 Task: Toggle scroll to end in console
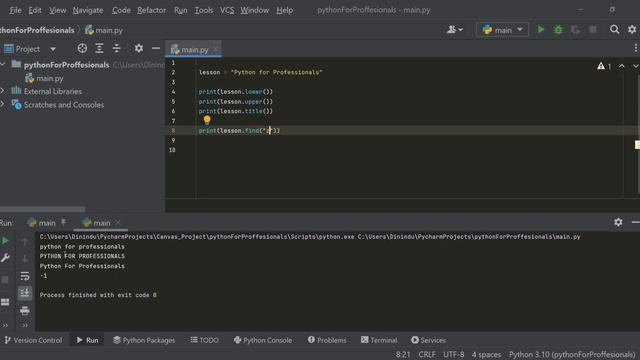click(24, 293)
